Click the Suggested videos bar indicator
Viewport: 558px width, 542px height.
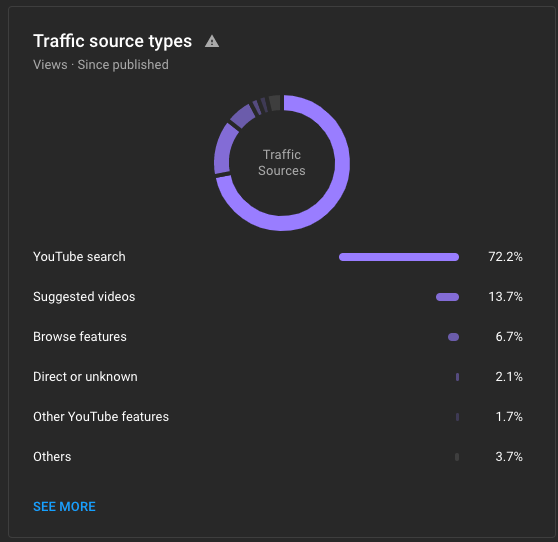(447, 297)
